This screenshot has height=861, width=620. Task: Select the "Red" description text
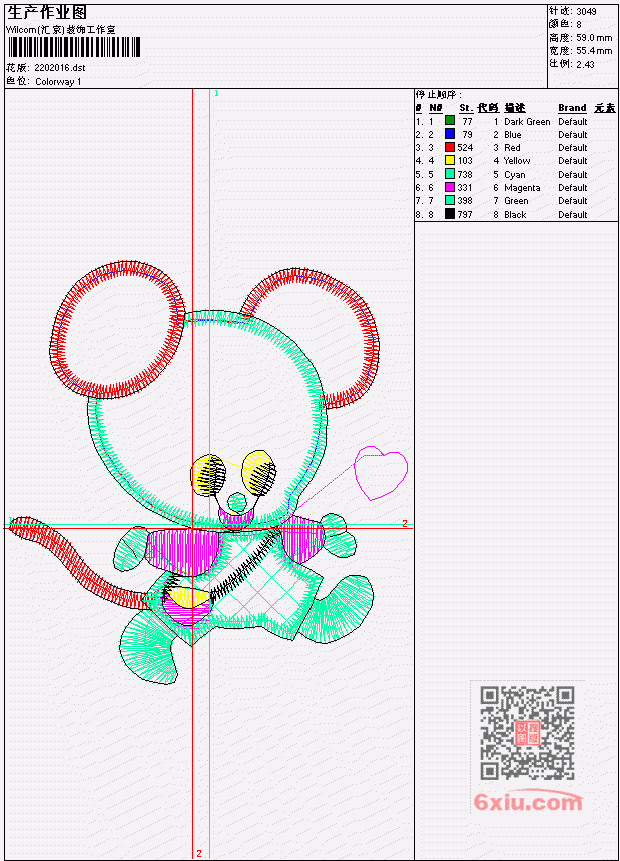click(512, 148)
